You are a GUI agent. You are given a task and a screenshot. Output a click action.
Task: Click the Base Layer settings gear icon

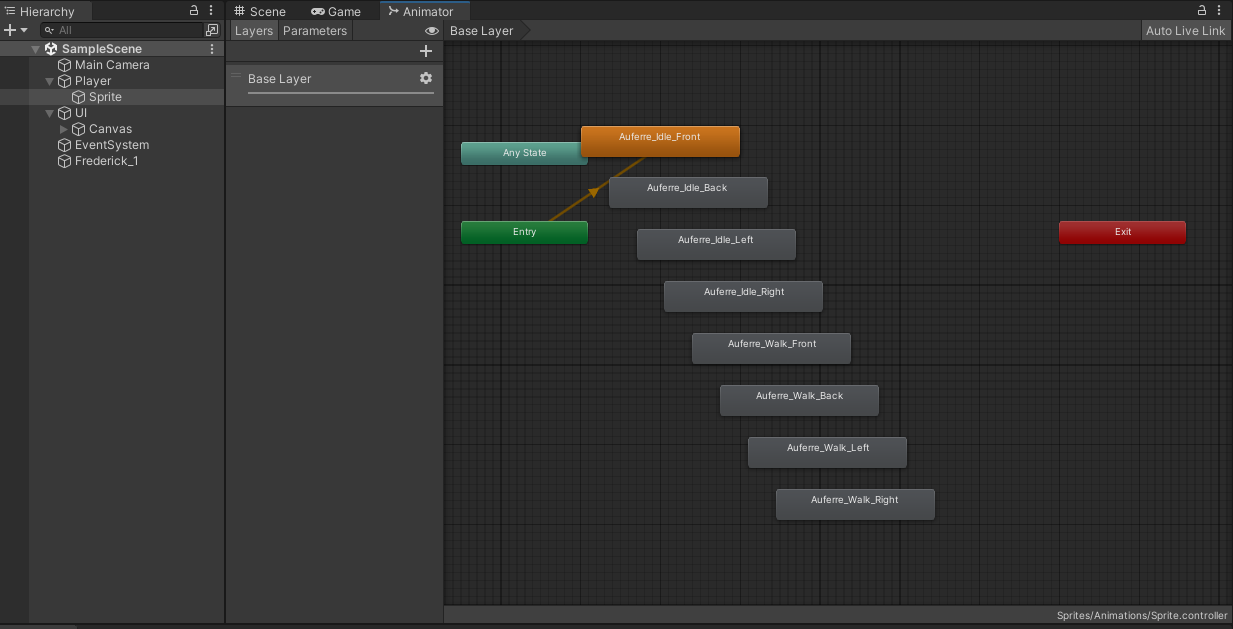coord(426,78)
